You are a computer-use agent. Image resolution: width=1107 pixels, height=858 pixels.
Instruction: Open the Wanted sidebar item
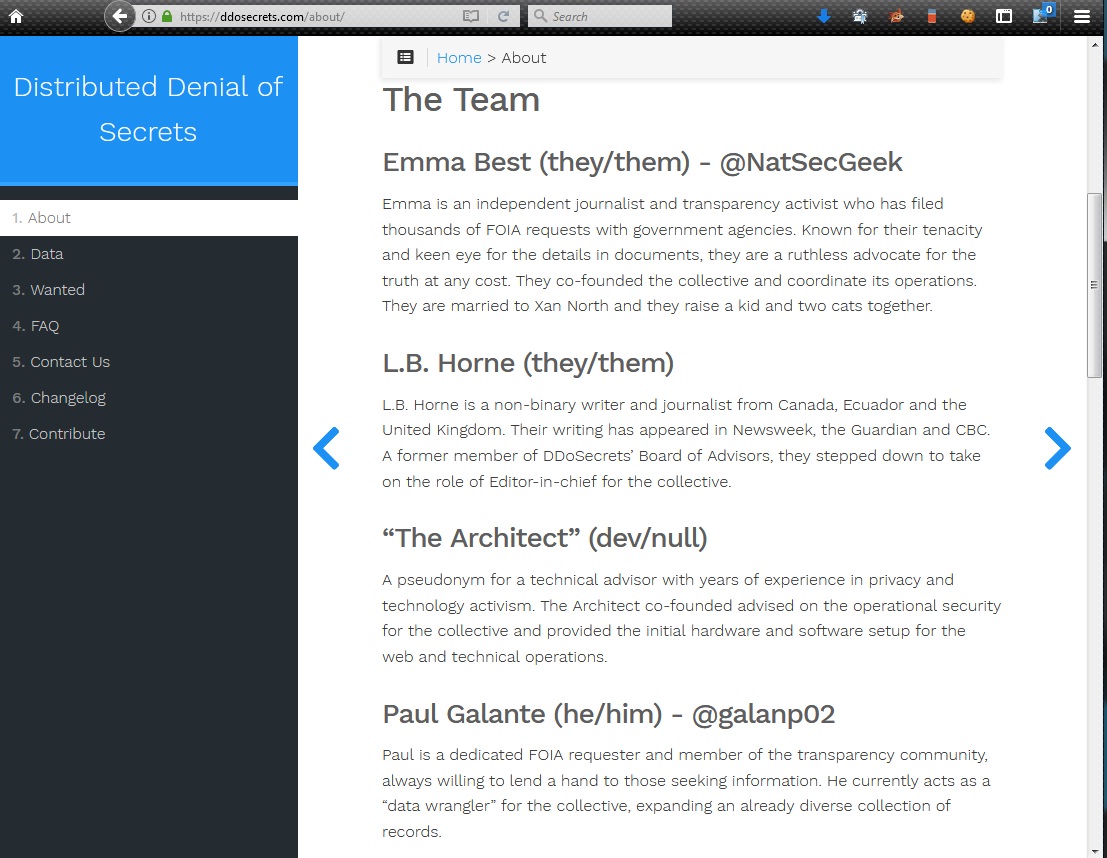57,290
